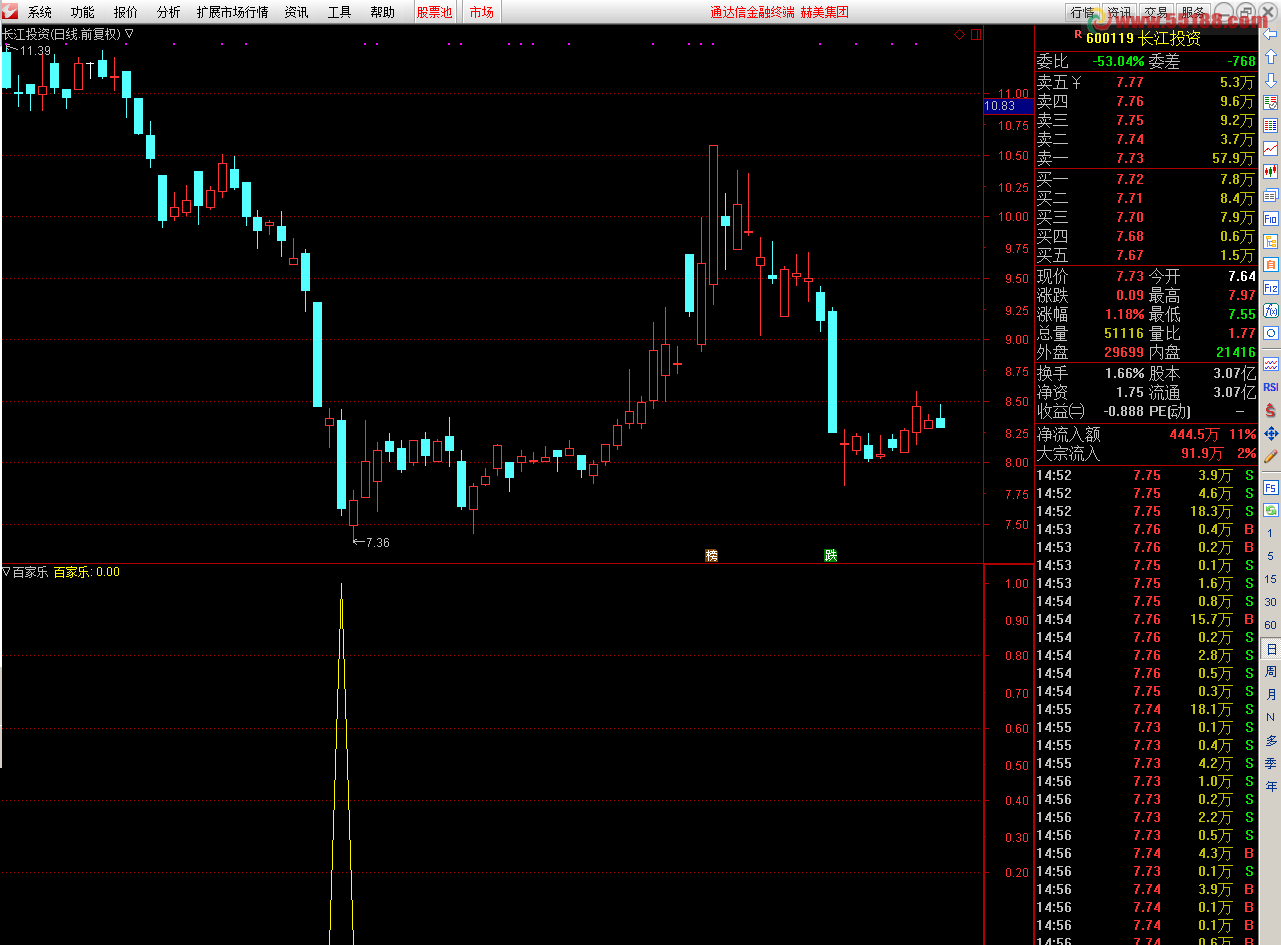Click the 榜 marker on chart timeline

(712, 555)
